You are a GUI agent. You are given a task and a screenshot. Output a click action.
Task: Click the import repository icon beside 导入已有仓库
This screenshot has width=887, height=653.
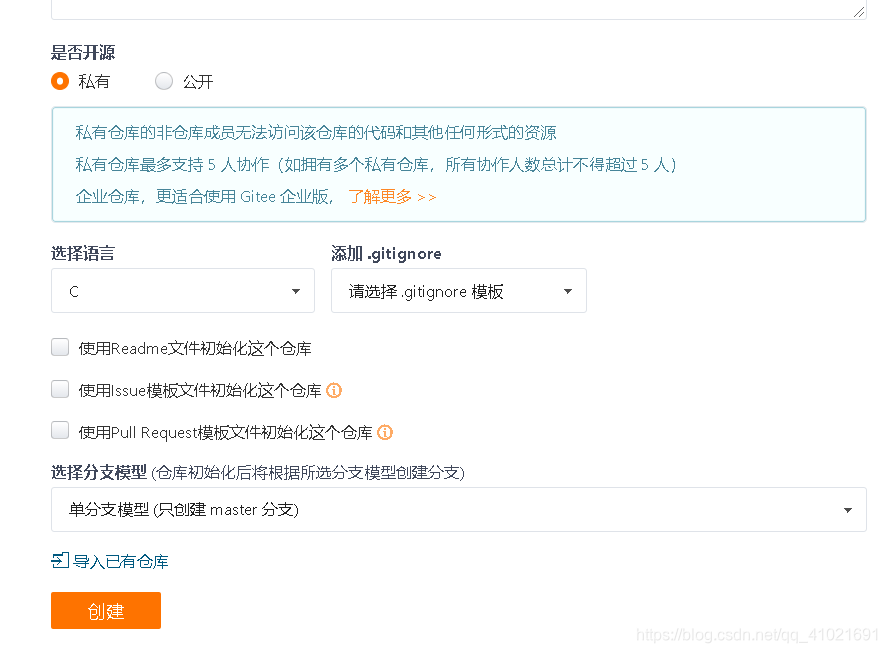click(x=59, y=561)
